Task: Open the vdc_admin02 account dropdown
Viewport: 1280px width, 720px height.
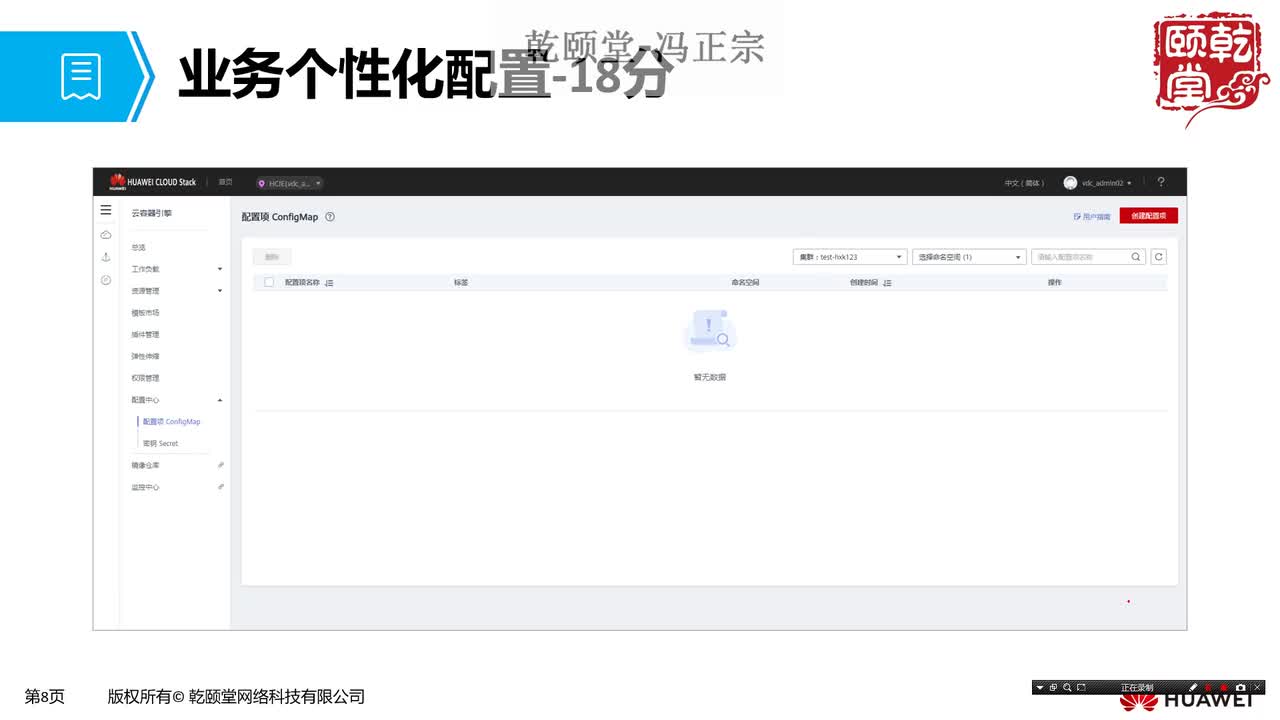Action: 1106,183
